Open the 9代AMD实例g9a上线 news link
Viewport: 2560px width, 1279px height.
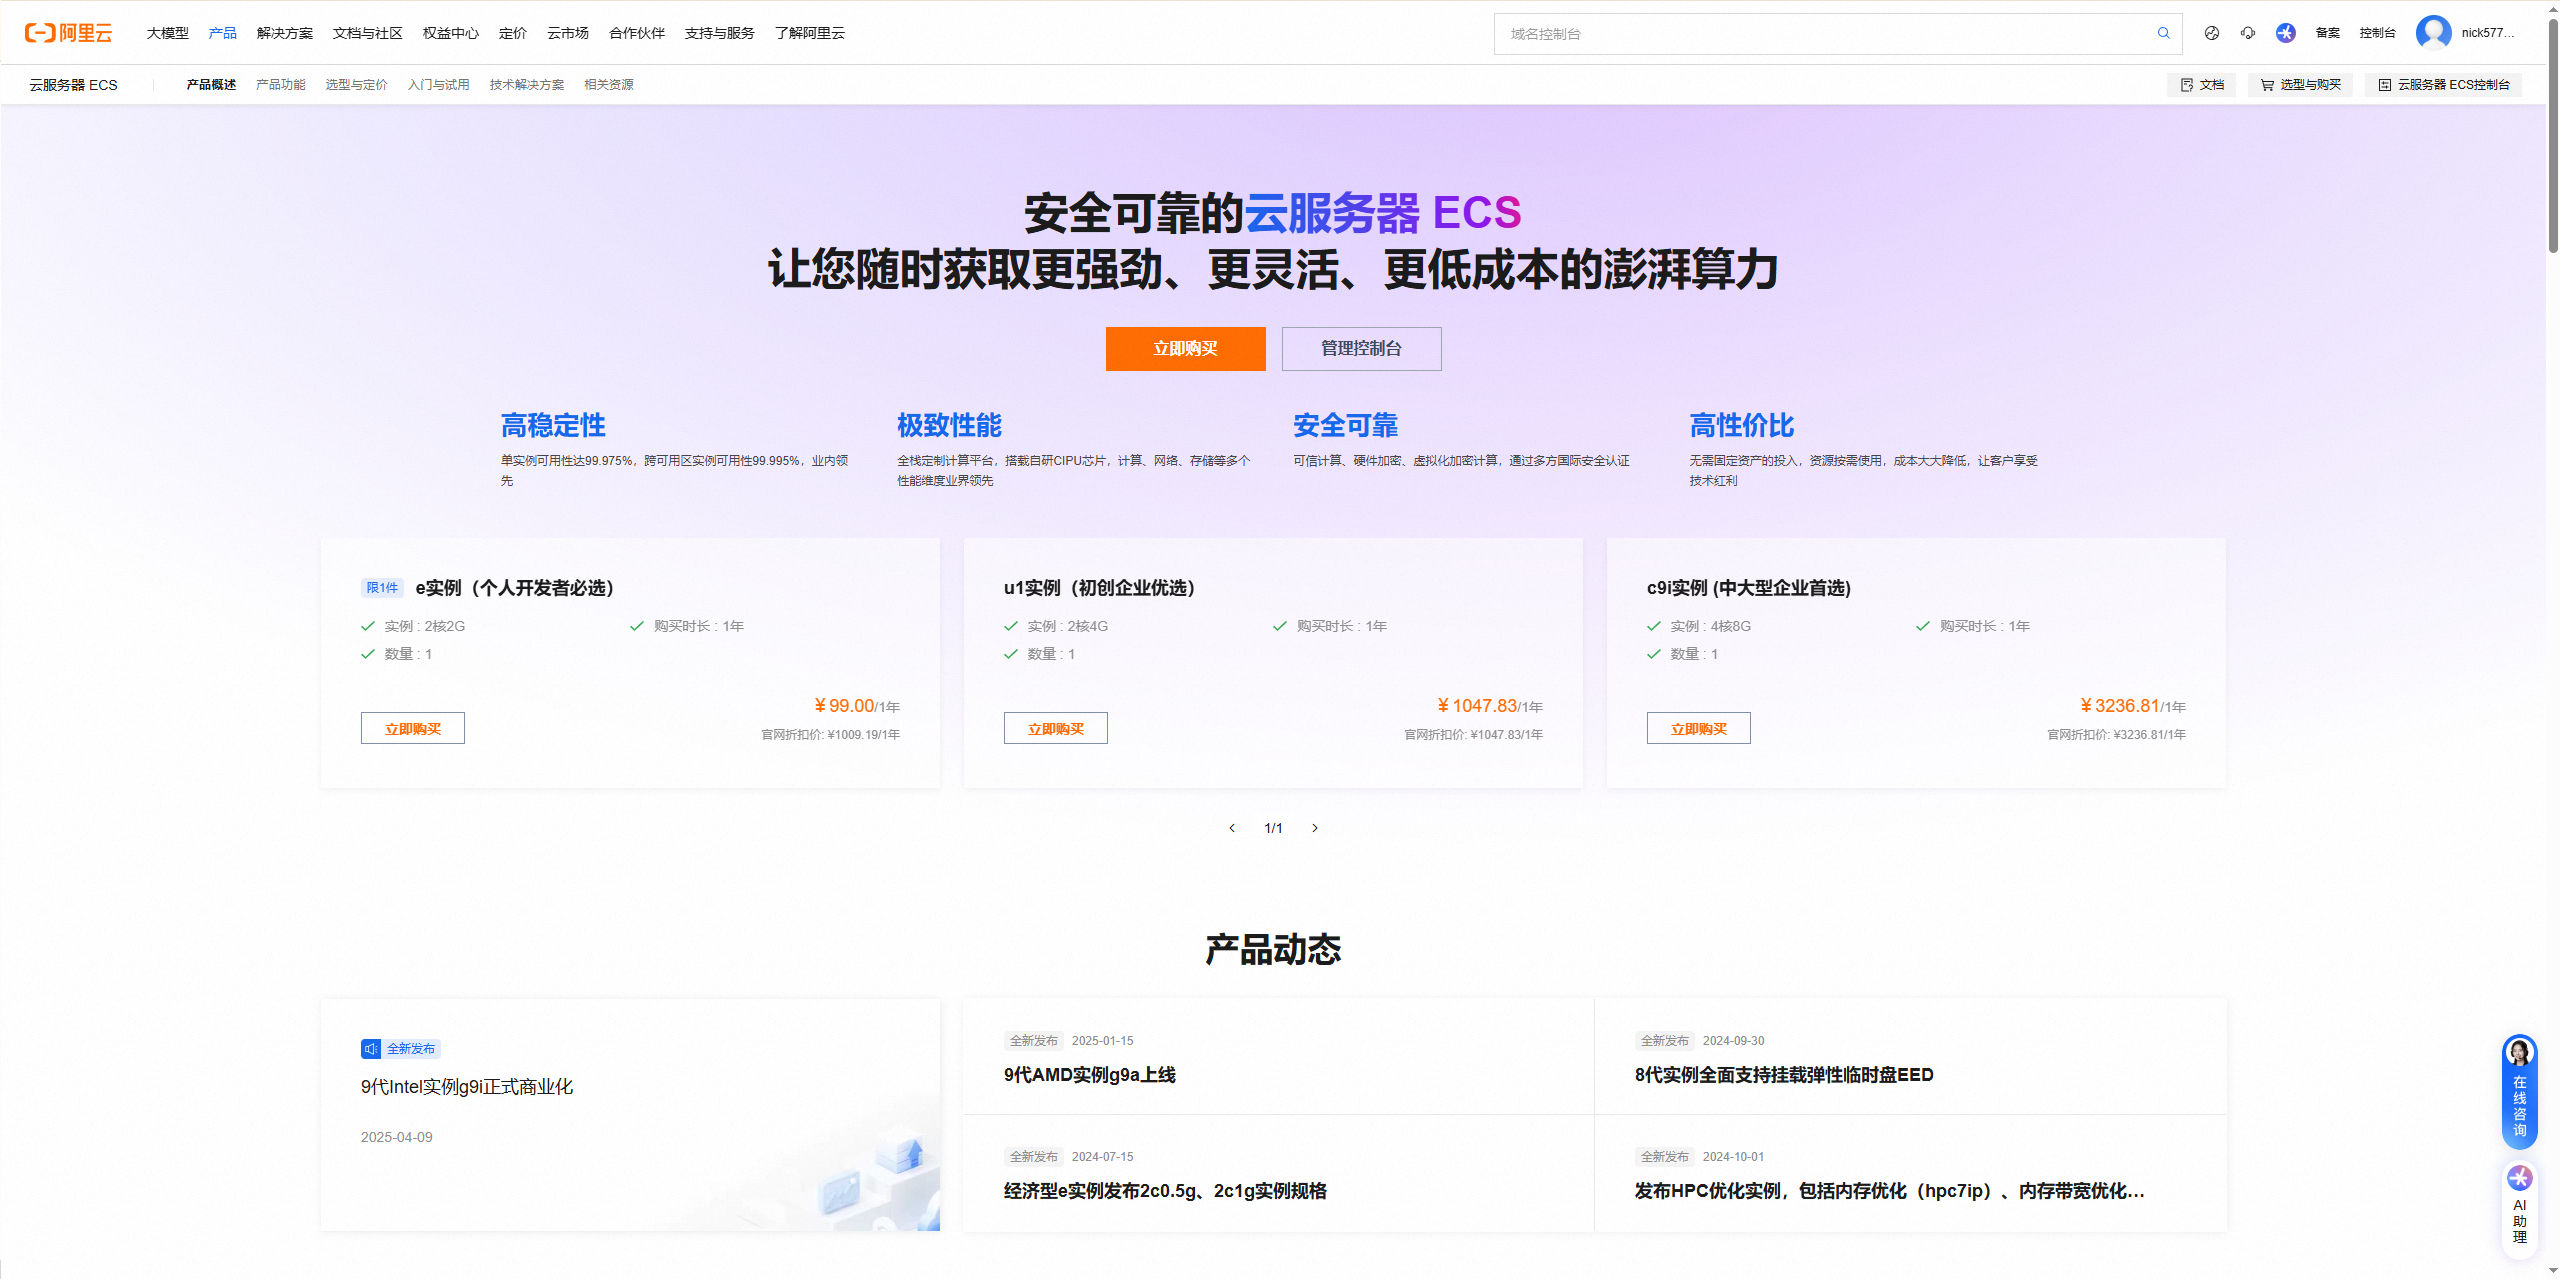(1089, 1075)
